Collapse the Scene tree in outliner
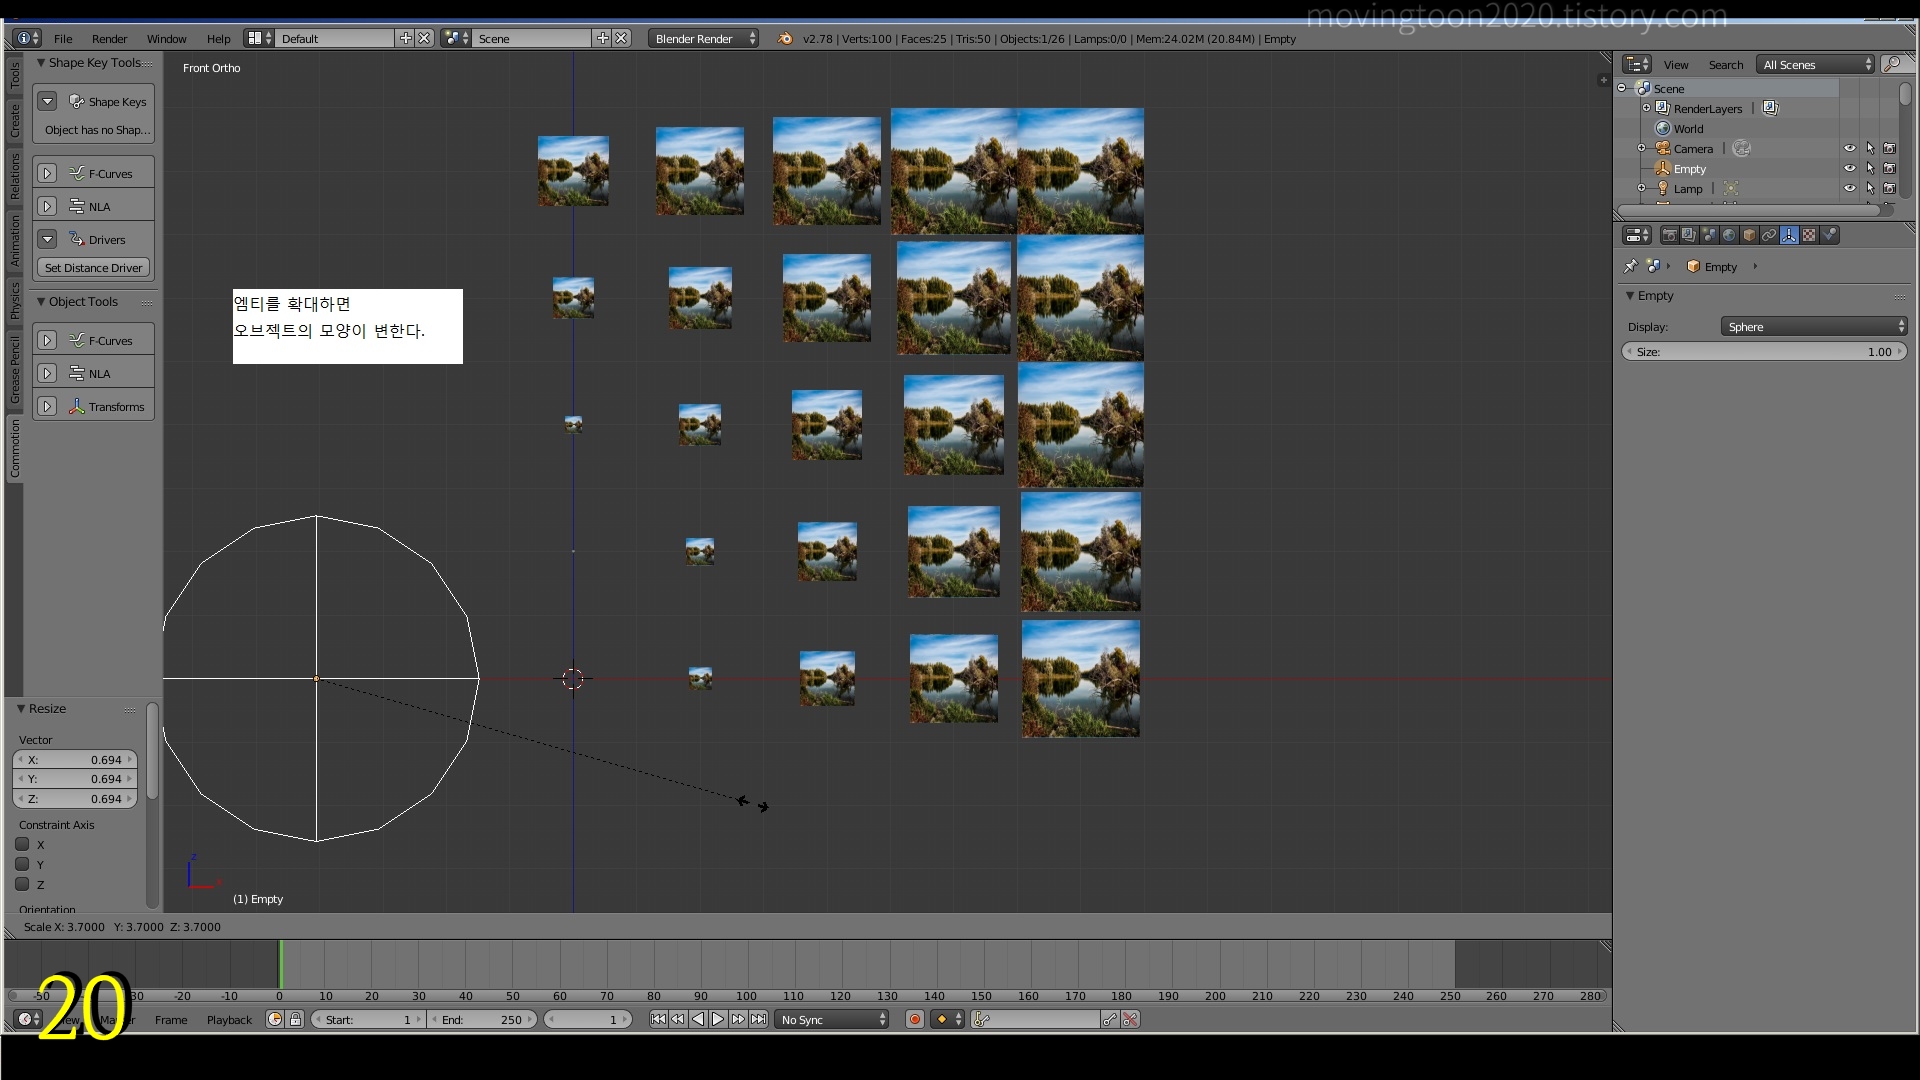The width and height of the screenshot is (1920, 1080). (x=1622, y=88)
